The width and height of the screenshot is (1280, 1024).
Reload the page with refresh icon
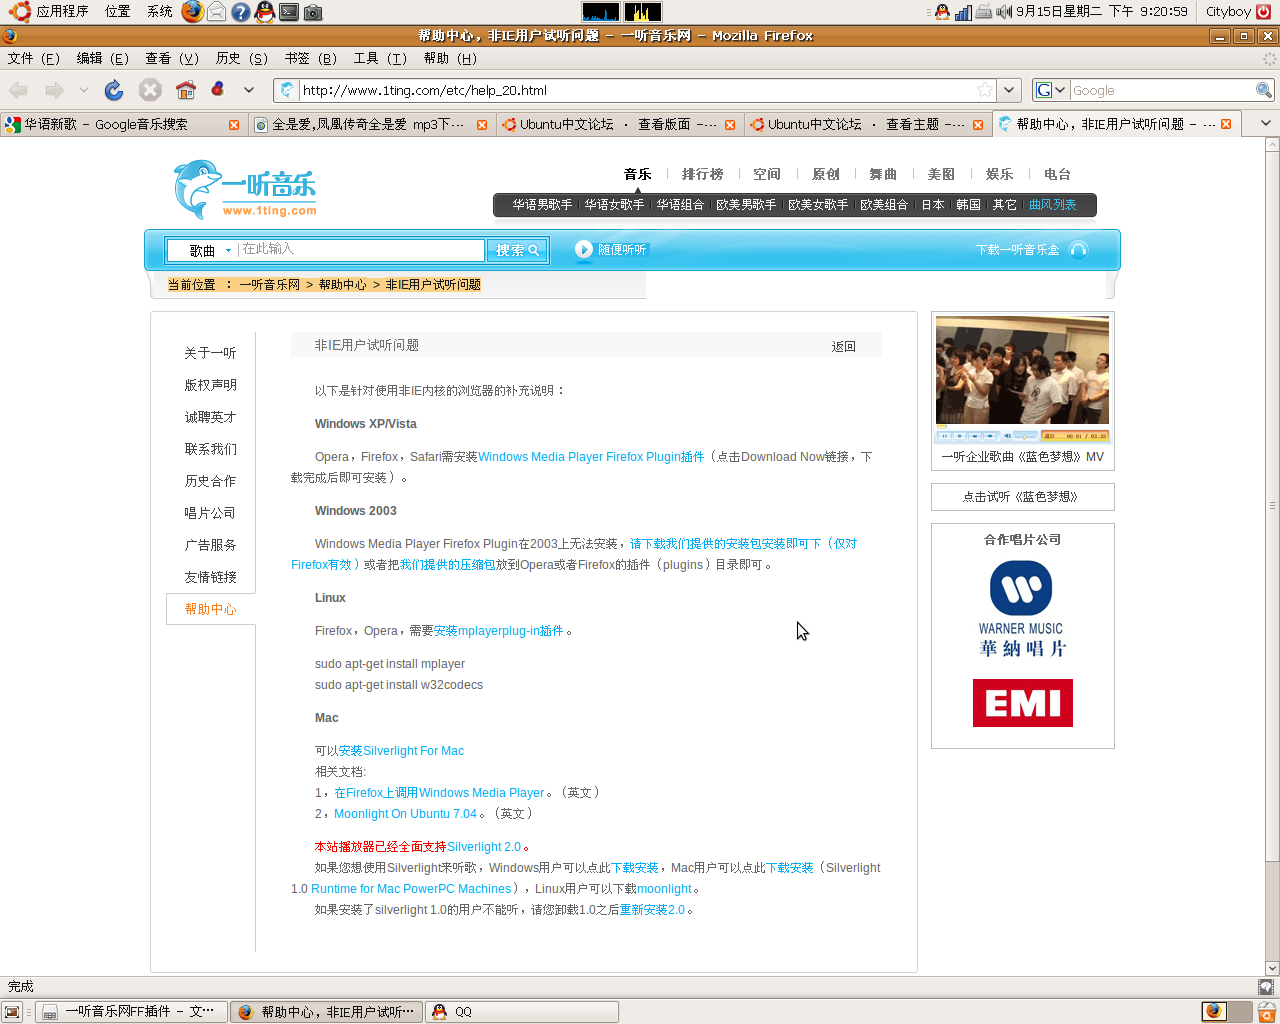click(114, 90)
